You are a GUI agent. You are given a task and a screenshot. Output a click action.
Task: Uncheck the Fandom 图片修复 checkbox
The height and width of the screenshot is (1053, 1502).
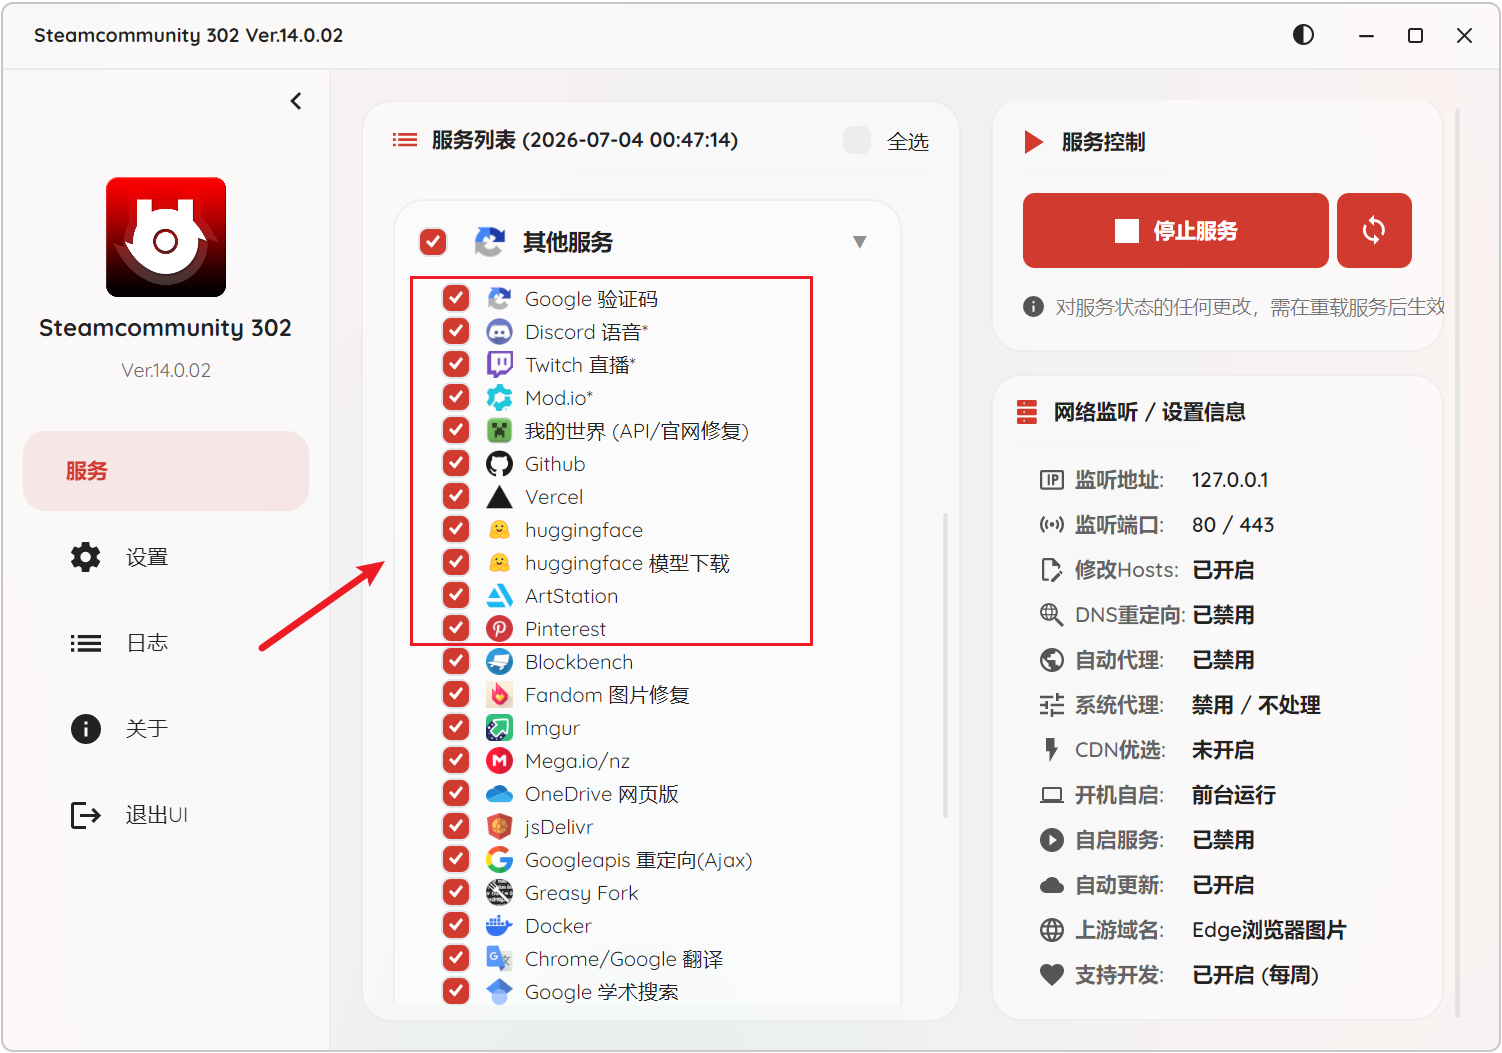coord(456,694)
